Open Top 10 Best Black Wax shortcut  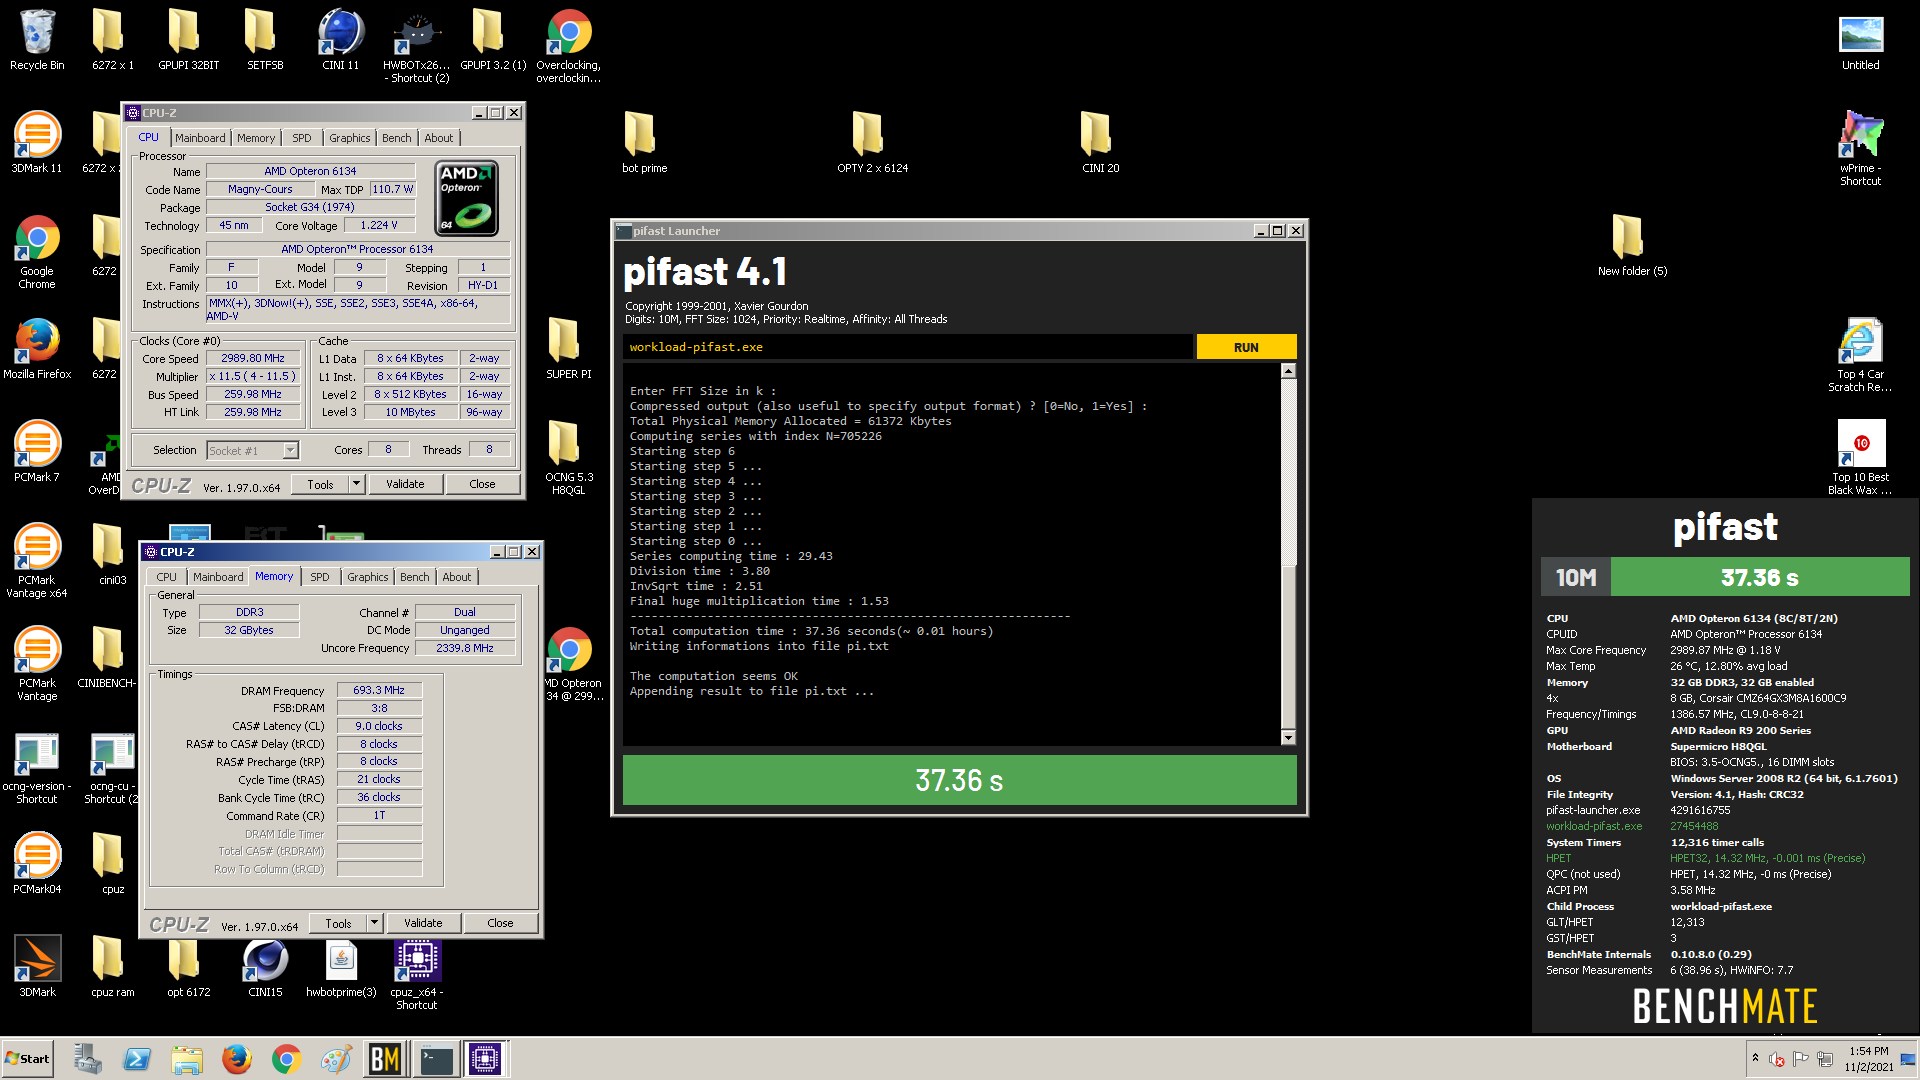[x=1860, y=458]
